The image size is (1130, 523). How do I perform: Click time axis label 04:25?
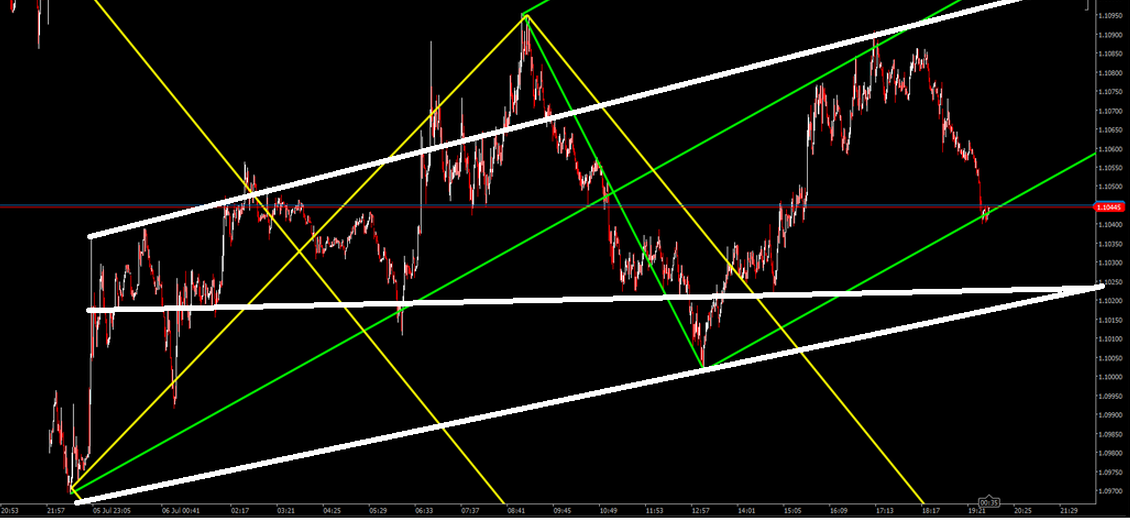pyautogui.click(x=332, y=510)
